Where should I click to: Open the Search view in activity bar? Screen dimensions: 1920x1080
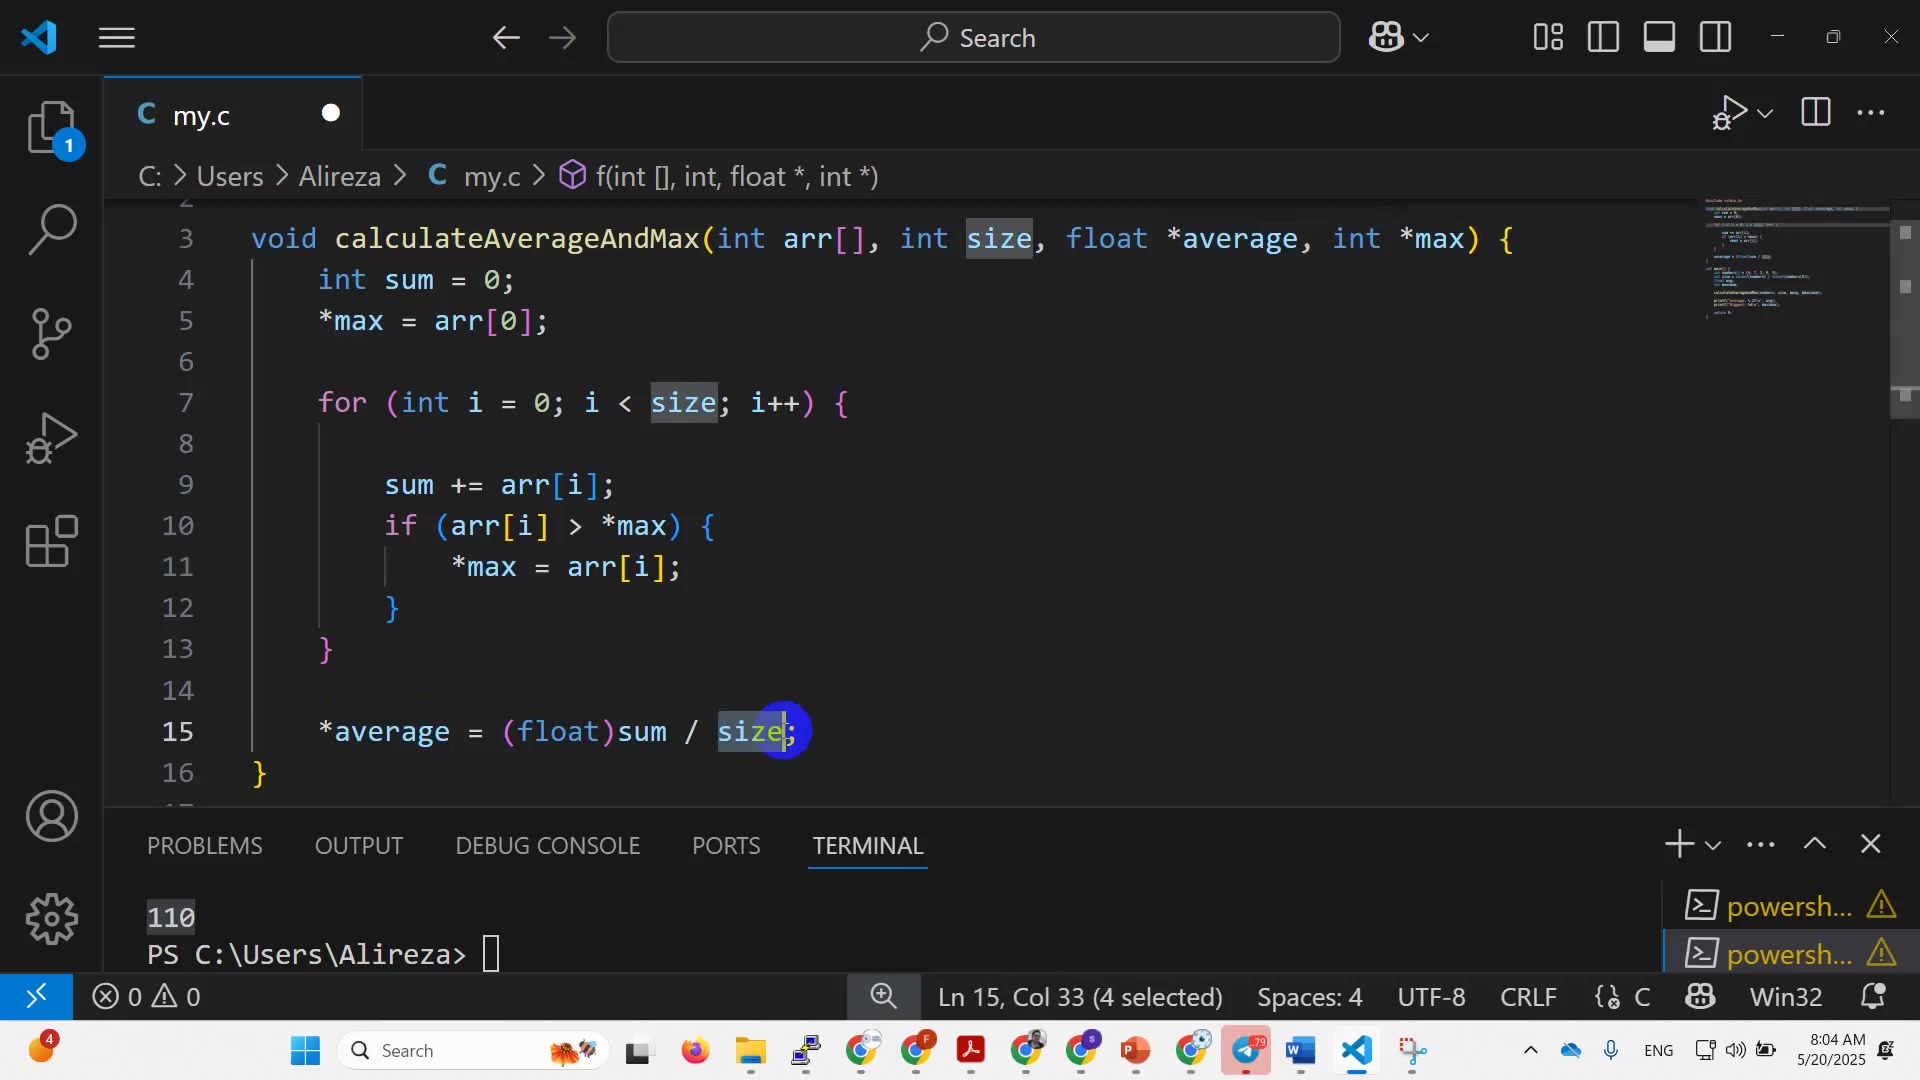(52, 229)
